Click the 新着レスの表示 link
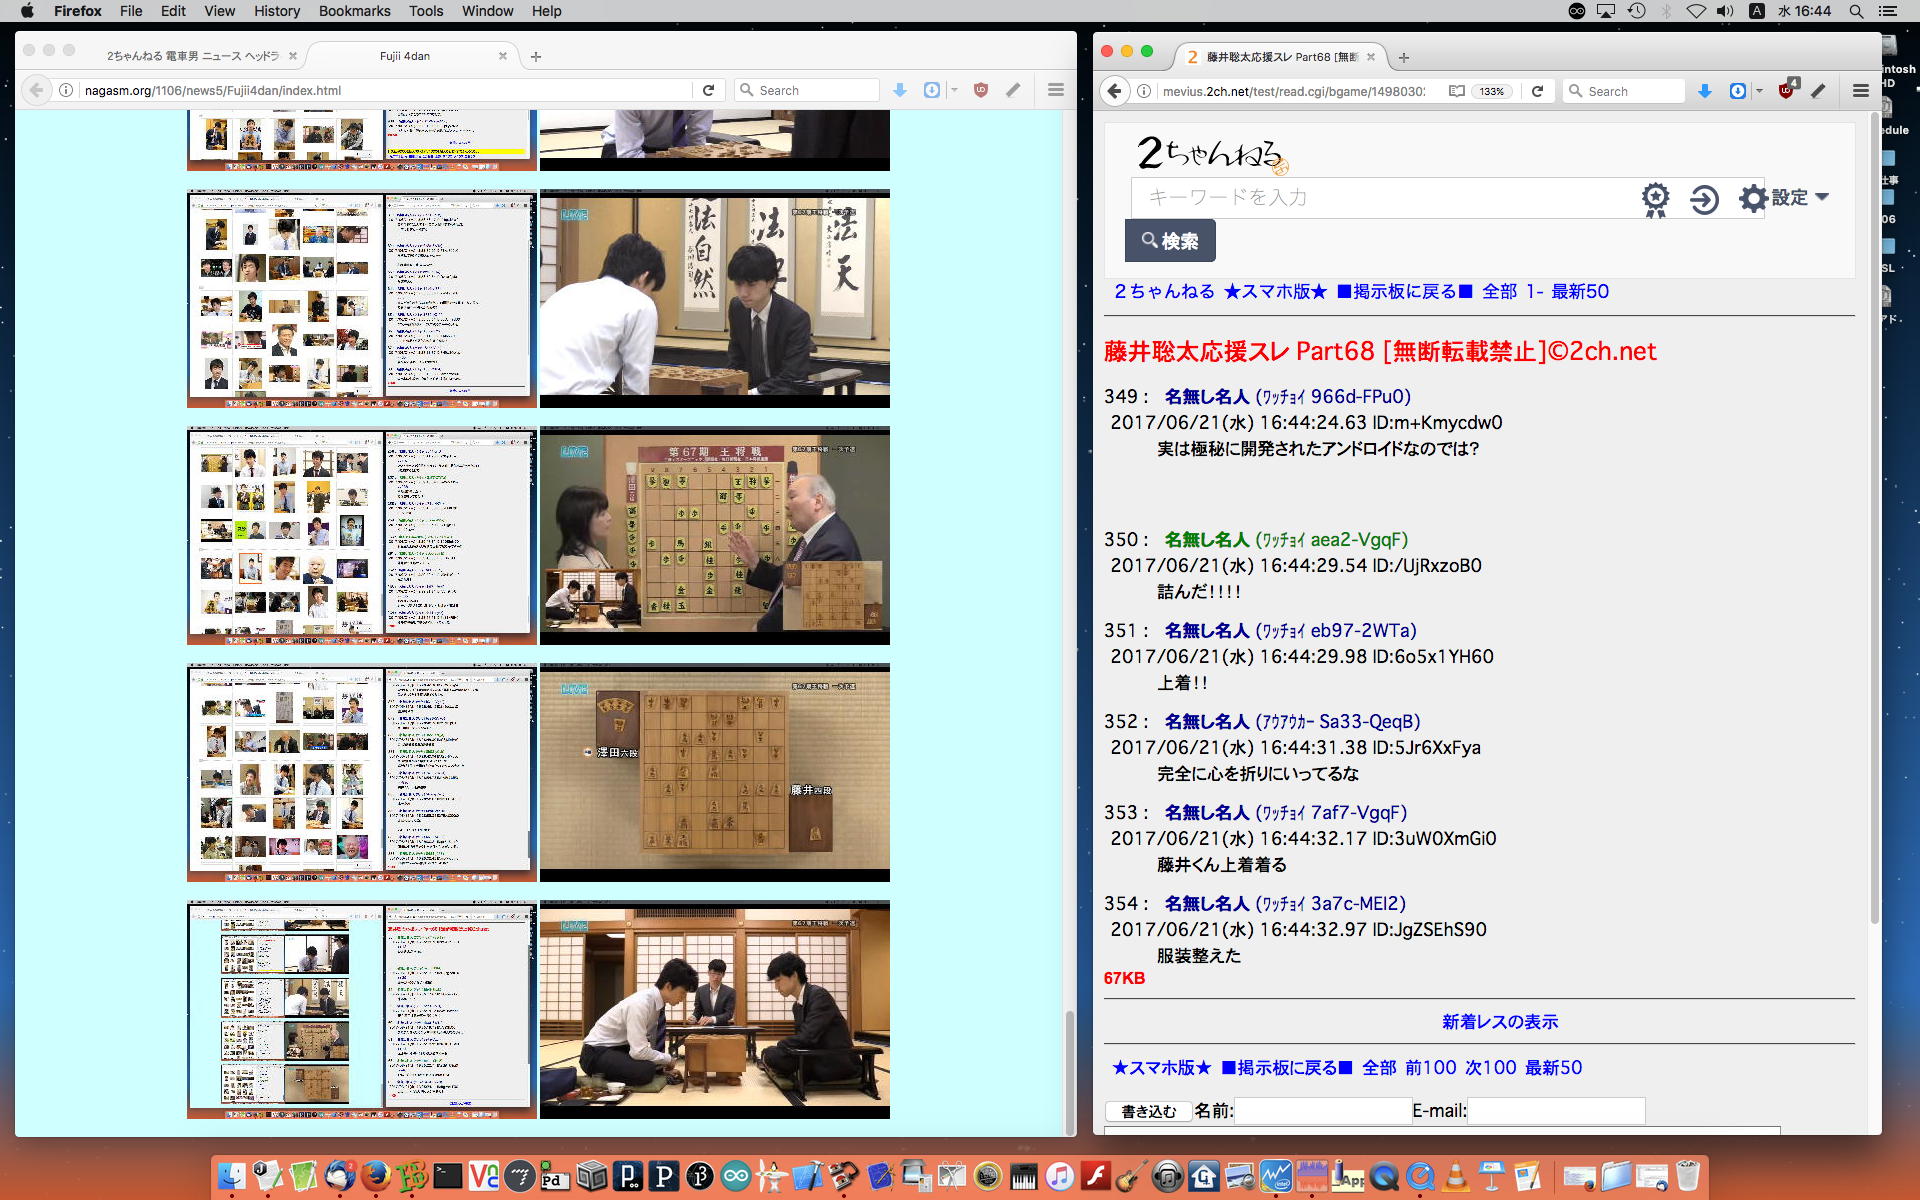Viewport: 1920px width, 1200px height. 1499,1021
